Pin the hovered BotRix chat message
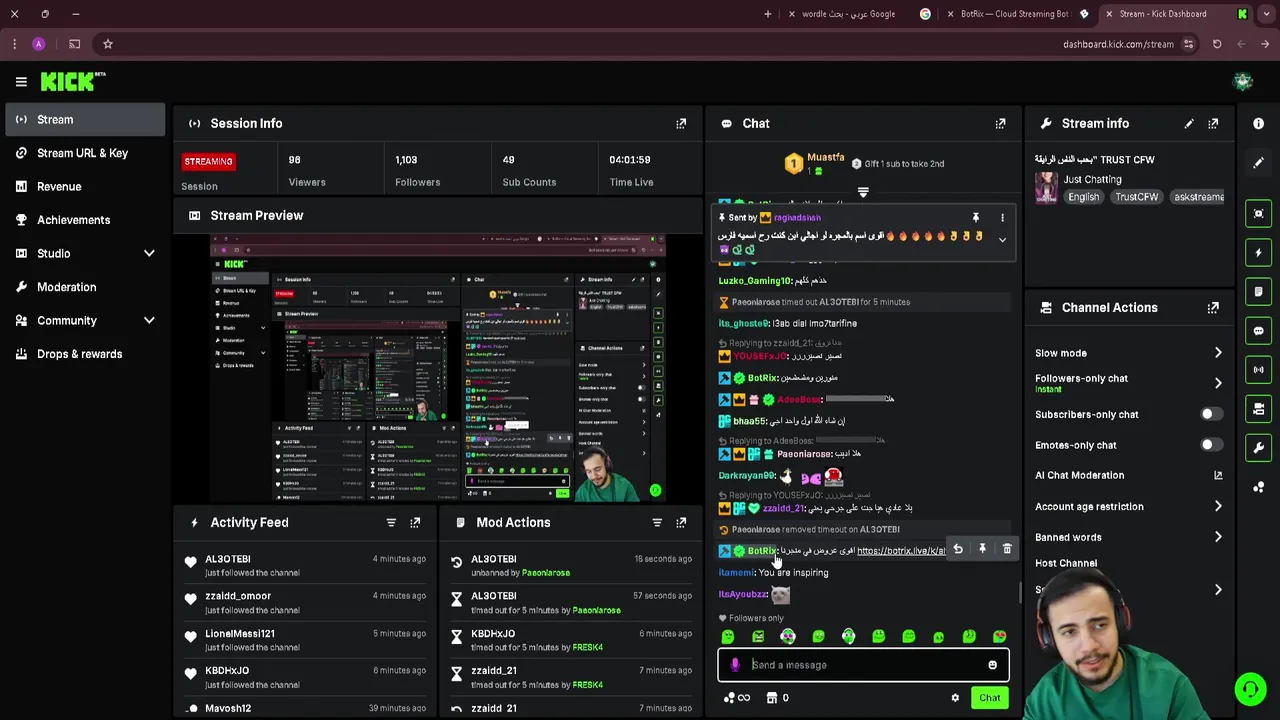Image resolution: width=1280 pixels, height=720 pixels. pyautogui.click(x=982, y=549)
